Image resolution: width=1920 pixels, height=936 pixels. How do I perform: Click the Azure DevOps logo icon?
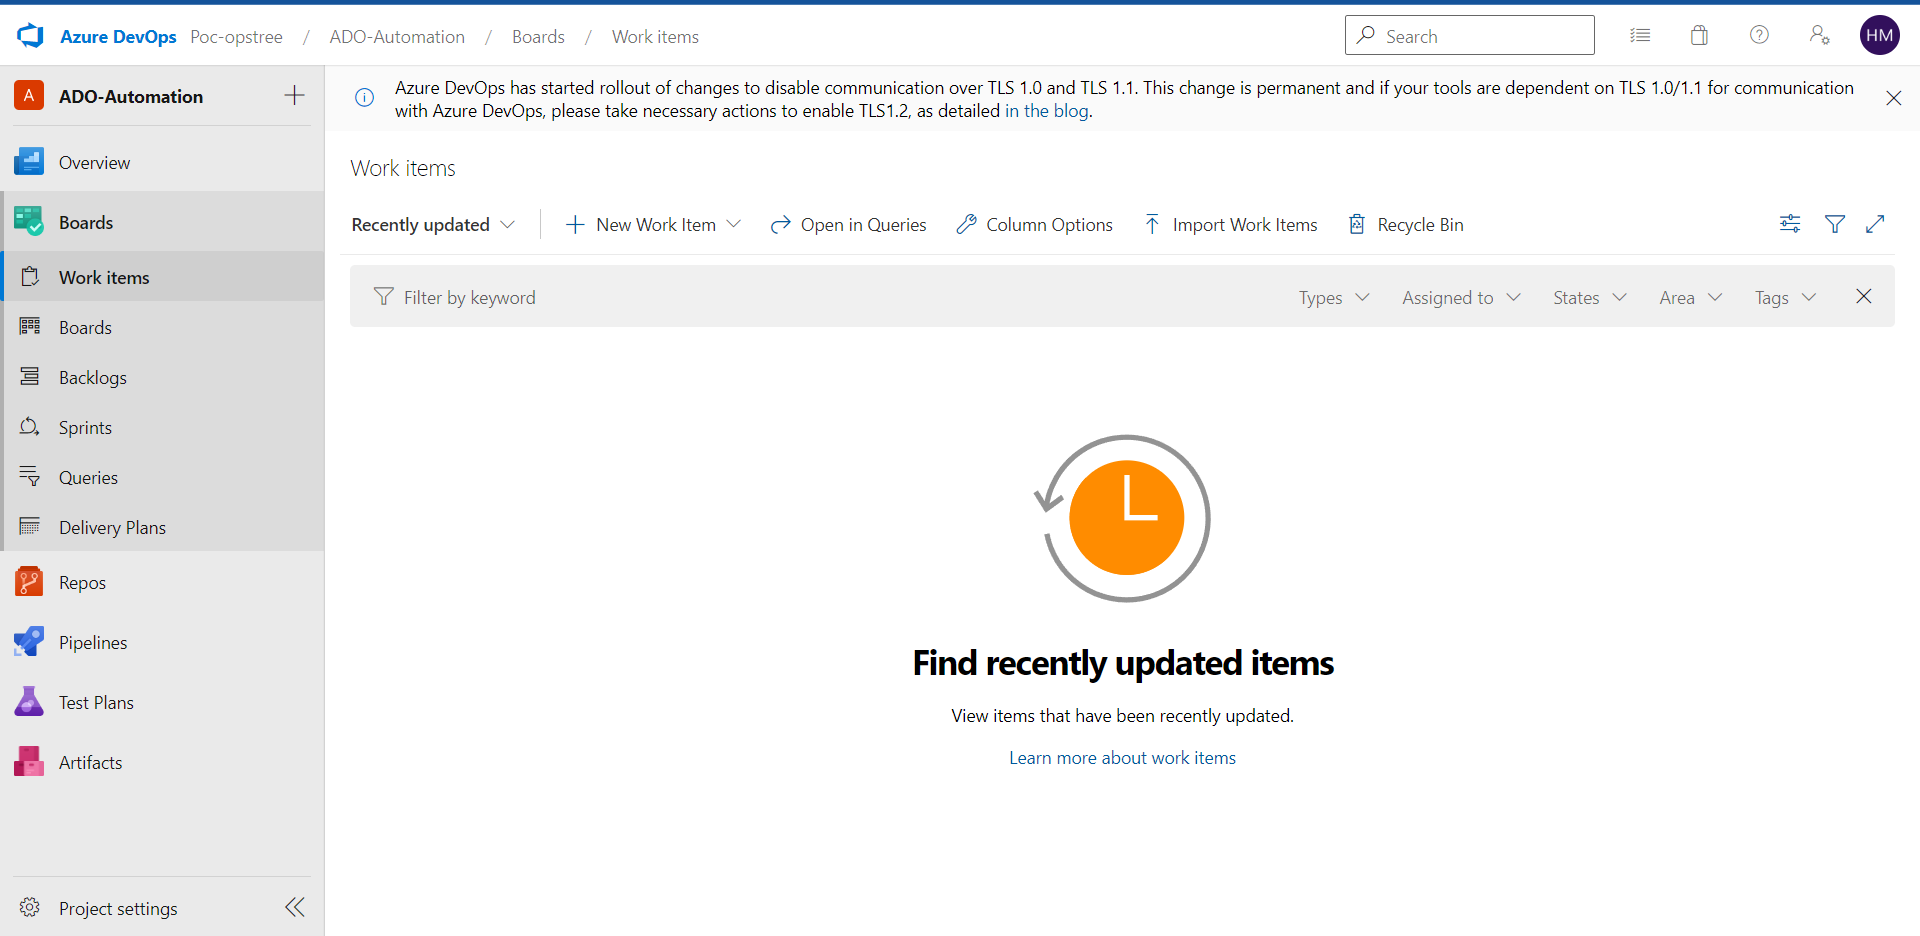point(31,36)
